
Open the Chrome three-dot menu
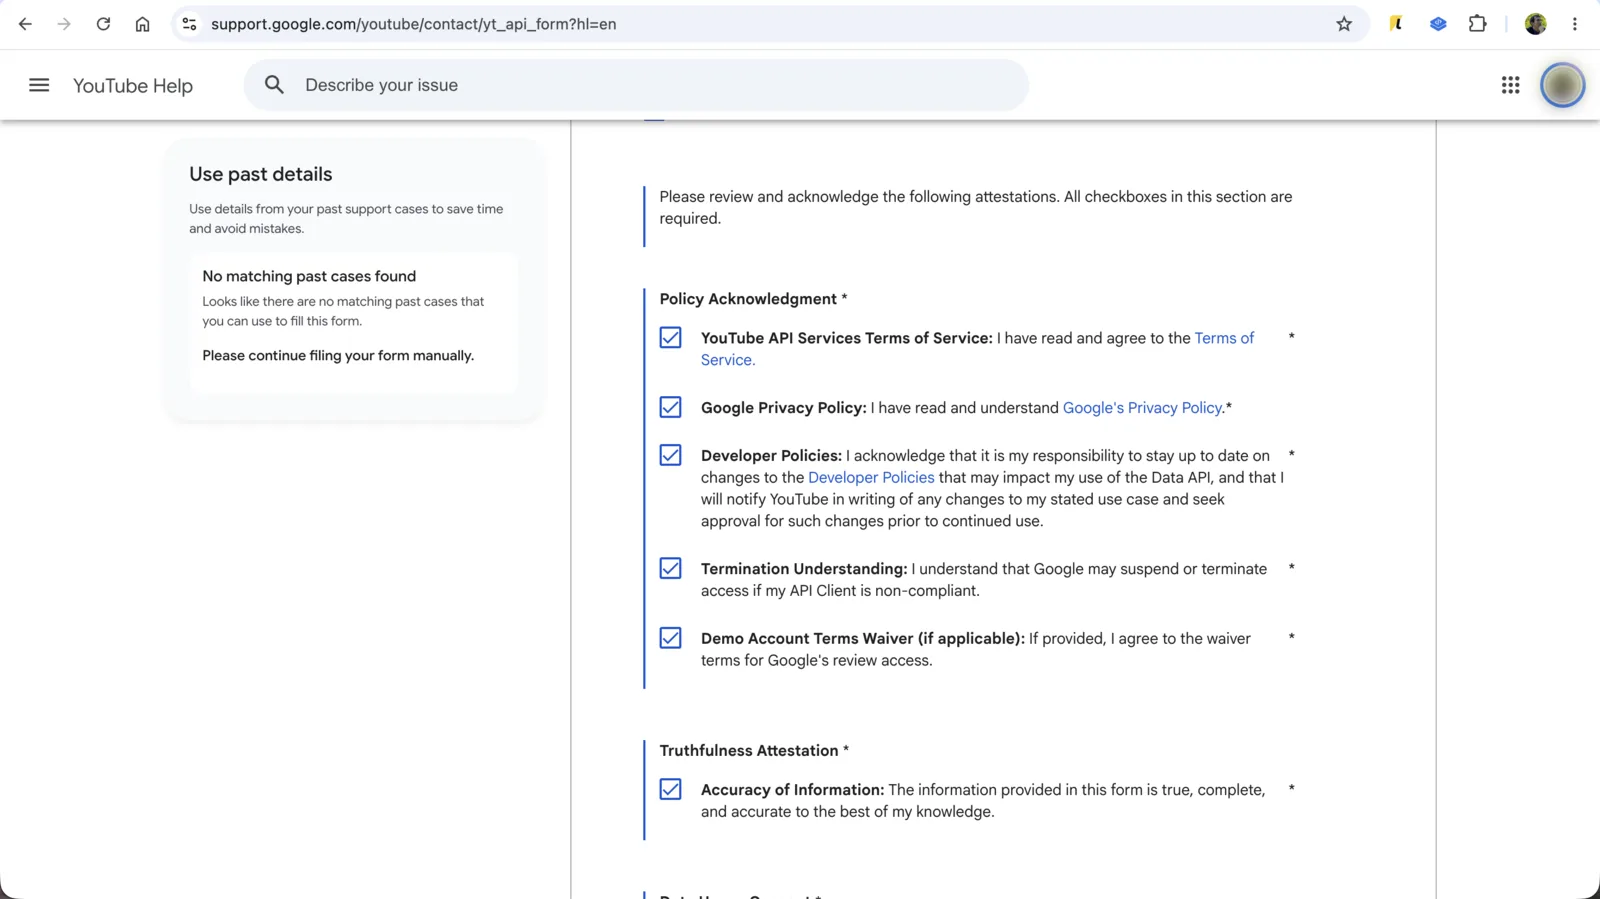point(1575,24)
